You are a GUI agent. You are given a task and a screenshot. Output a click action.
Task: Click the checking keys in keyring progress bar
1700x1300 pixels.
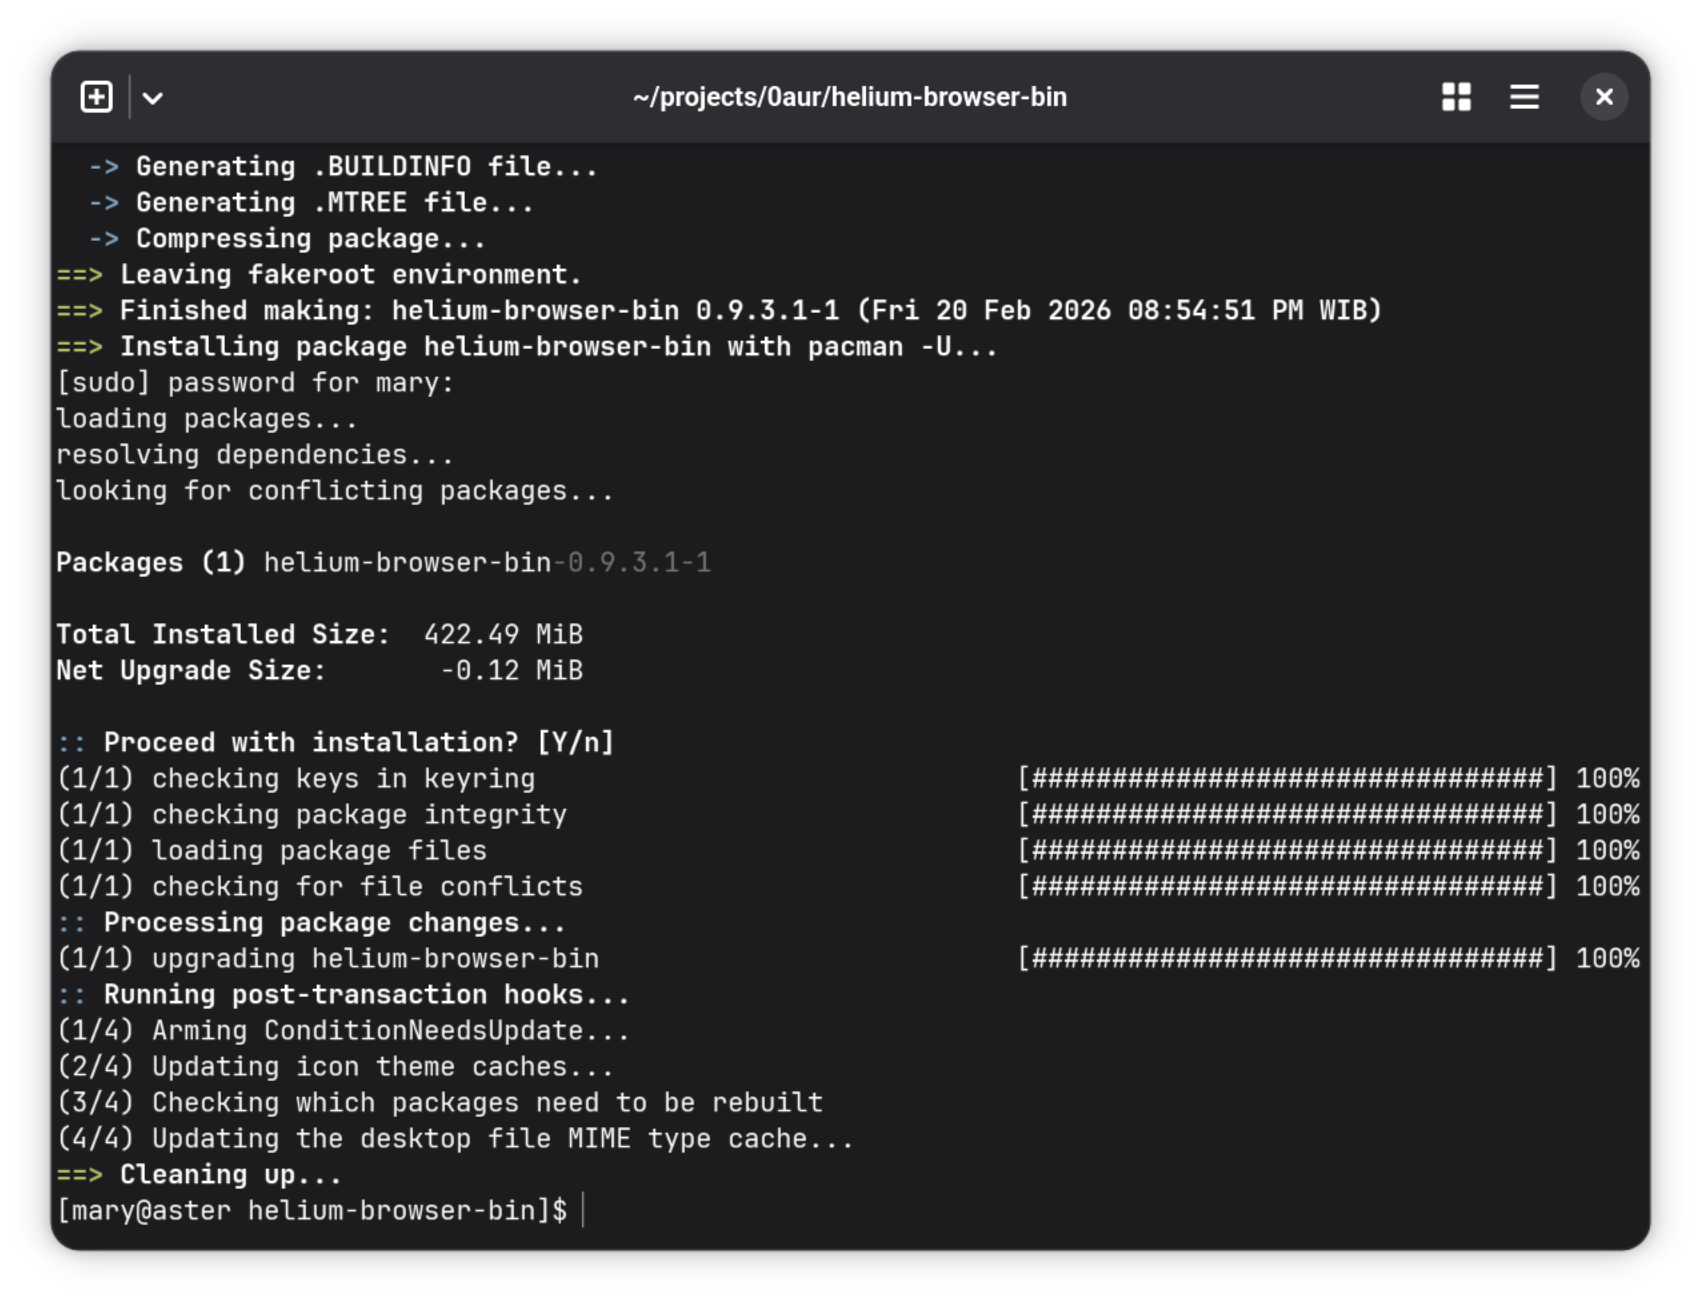coord(1287,779)
